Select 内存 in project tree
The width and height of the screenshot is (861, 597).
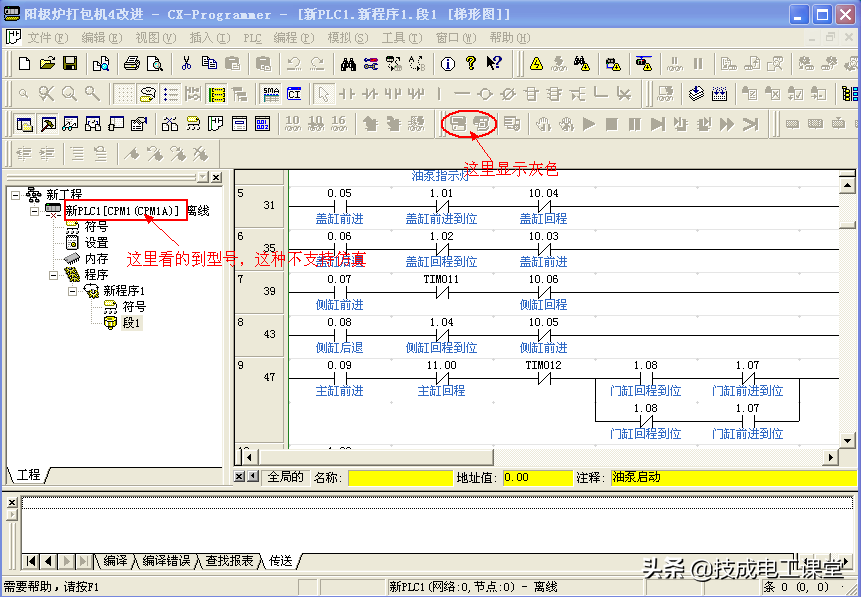[x=96, y=259]
